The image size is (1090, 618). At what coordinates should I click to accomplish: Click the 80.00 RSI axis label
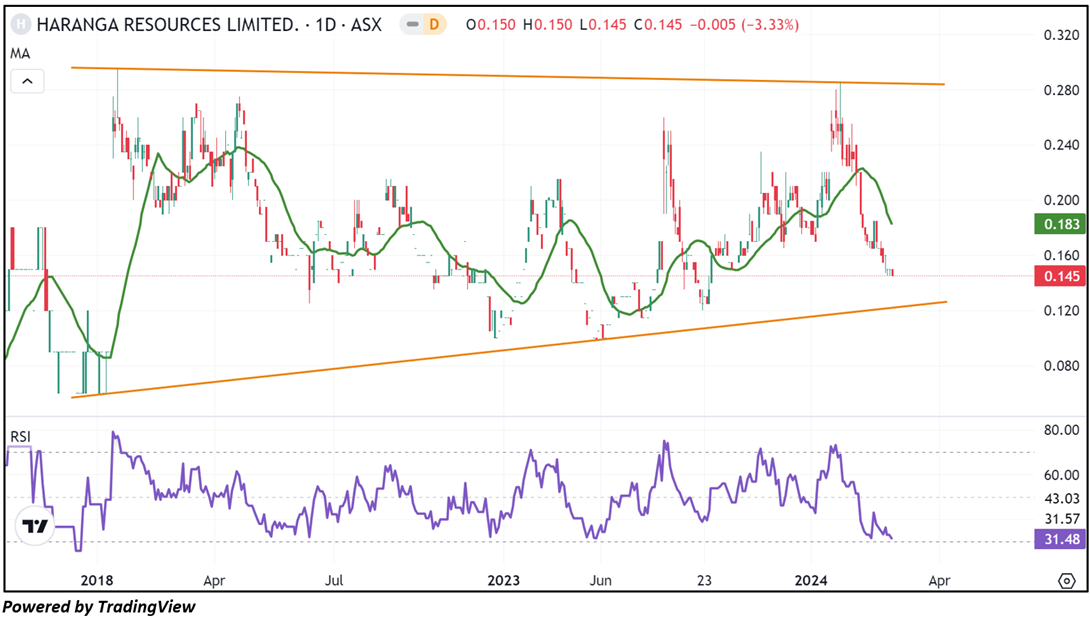pyautogui.click(x=1061, y=430)
